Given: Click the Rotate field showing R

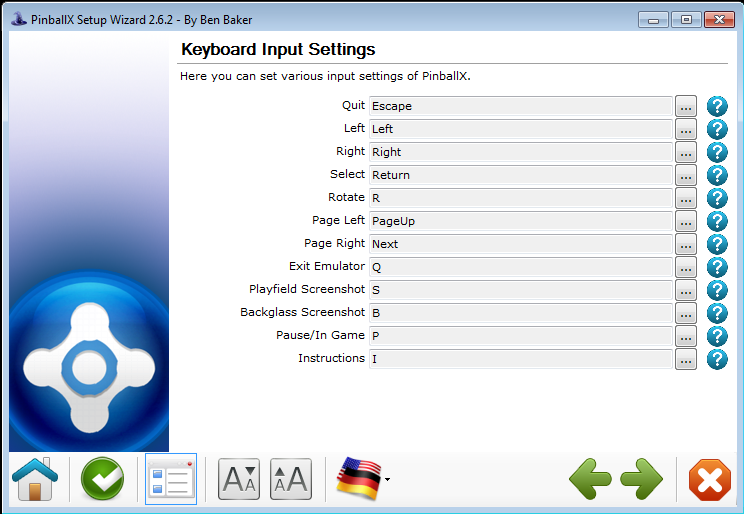Looking at the screenshot, I should [x=521, y=198].
